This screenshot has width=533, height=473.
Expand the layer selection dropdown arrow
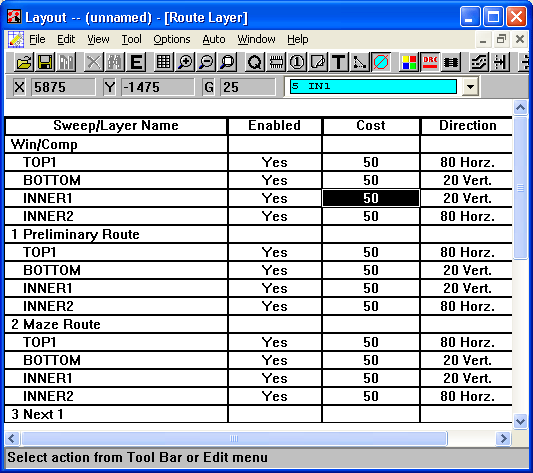pyautogui.click(x=470, y=87)
